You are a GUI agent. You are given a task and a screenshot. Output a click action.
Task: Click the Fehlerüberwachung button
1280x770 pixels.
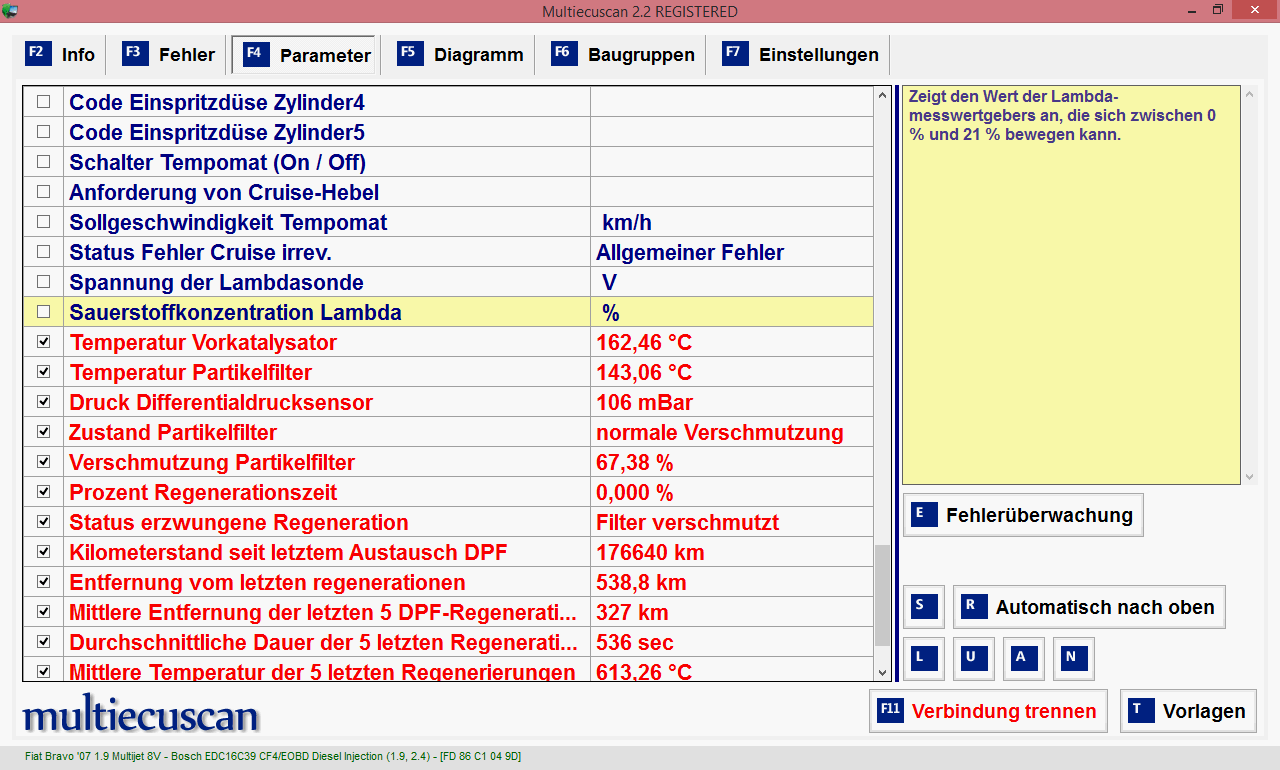1023,515
